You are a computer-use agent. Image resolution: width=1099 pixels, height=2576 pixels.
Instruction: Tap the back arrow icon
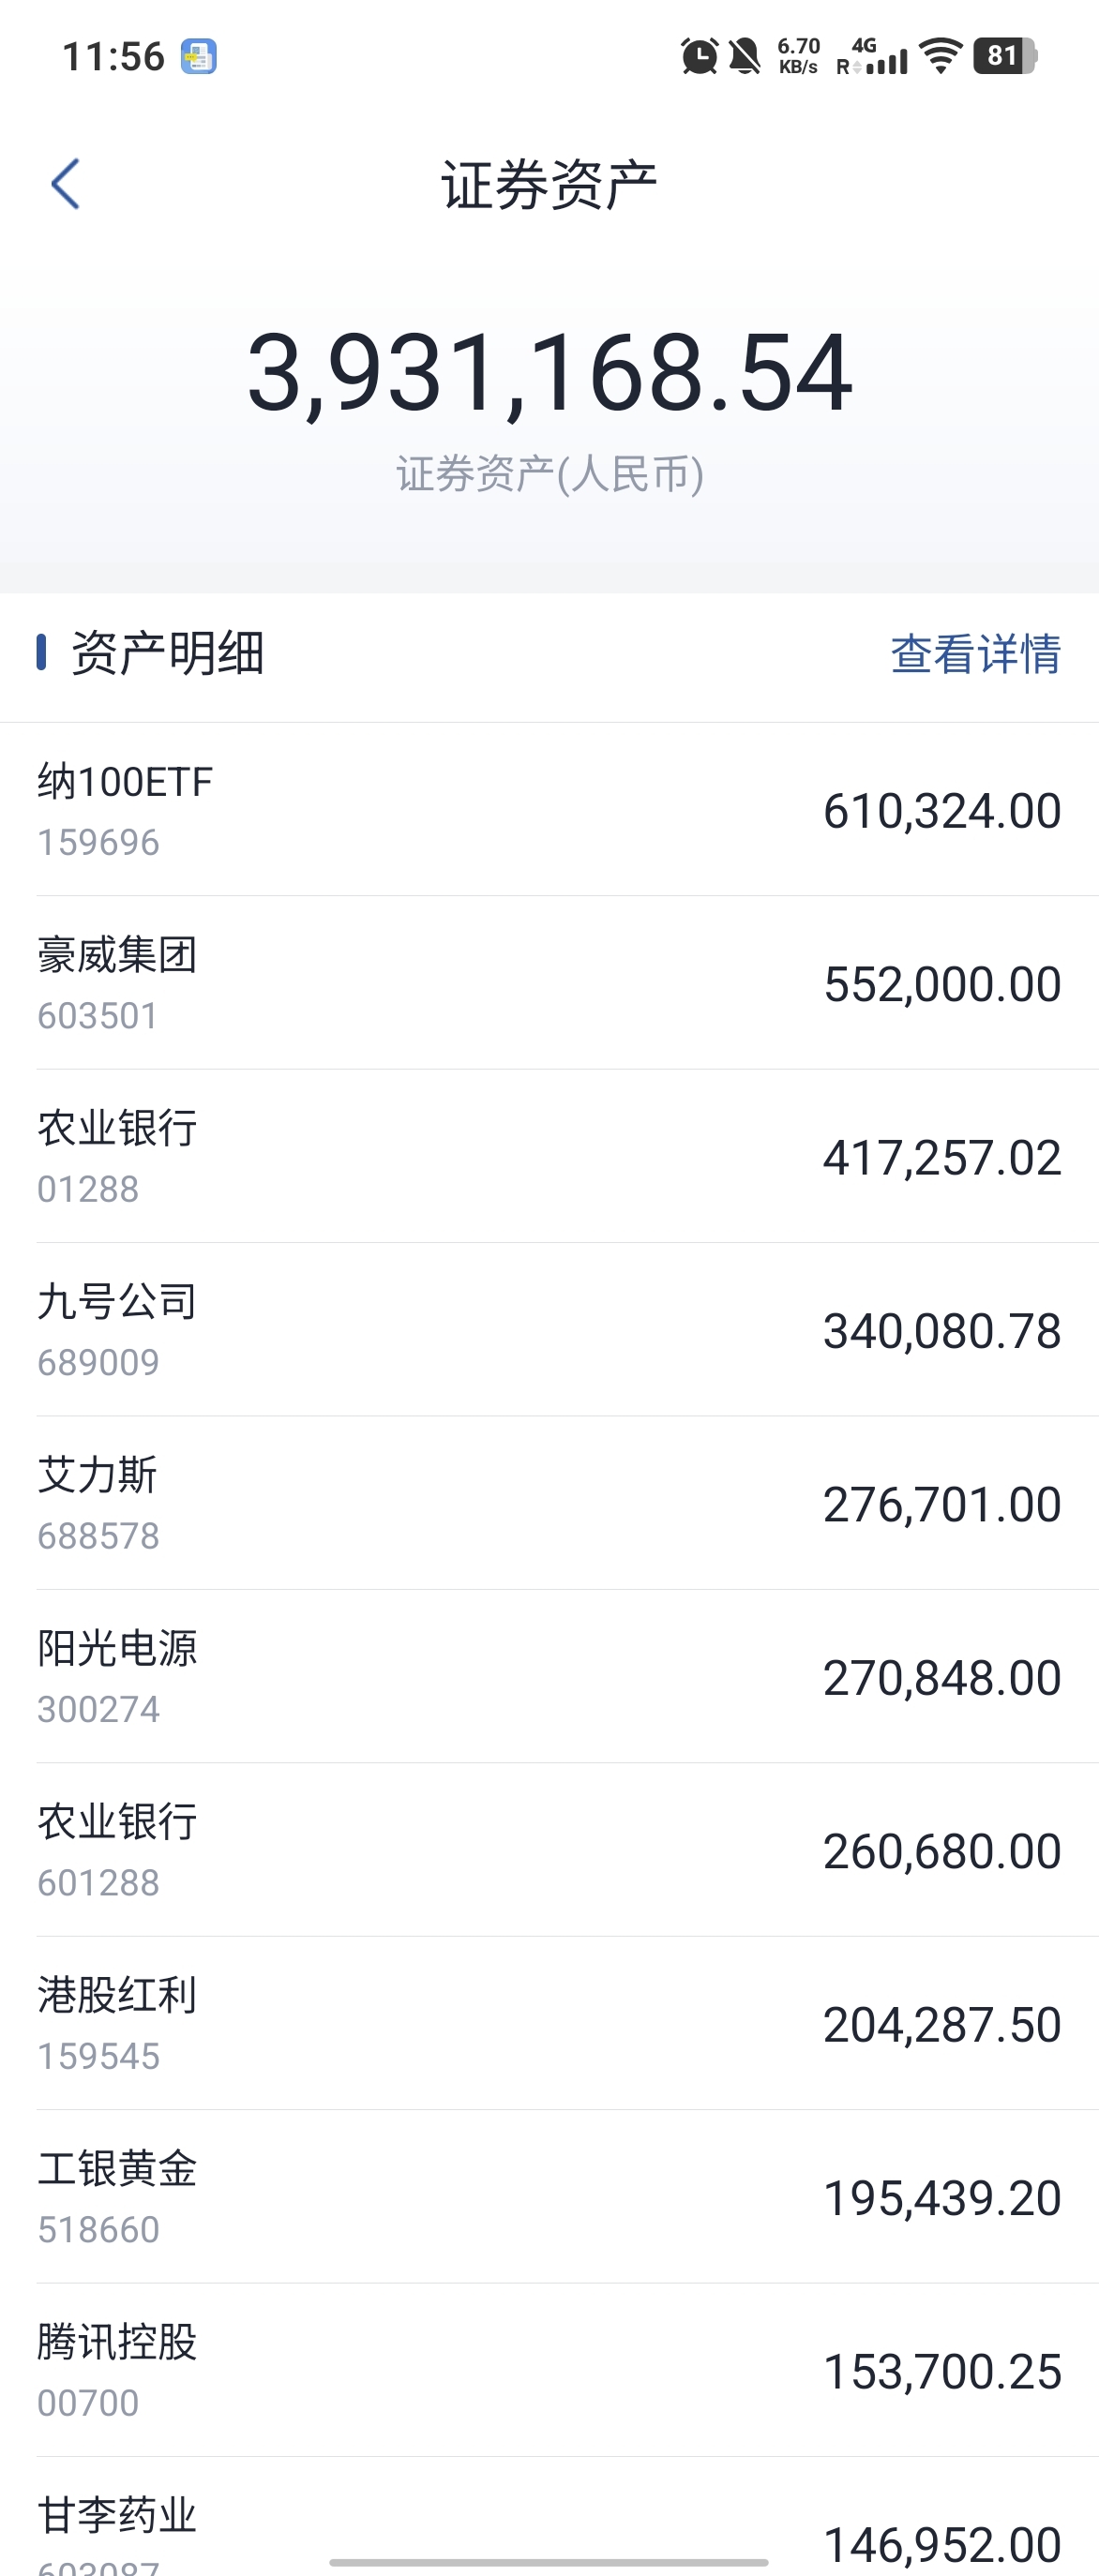65,184
